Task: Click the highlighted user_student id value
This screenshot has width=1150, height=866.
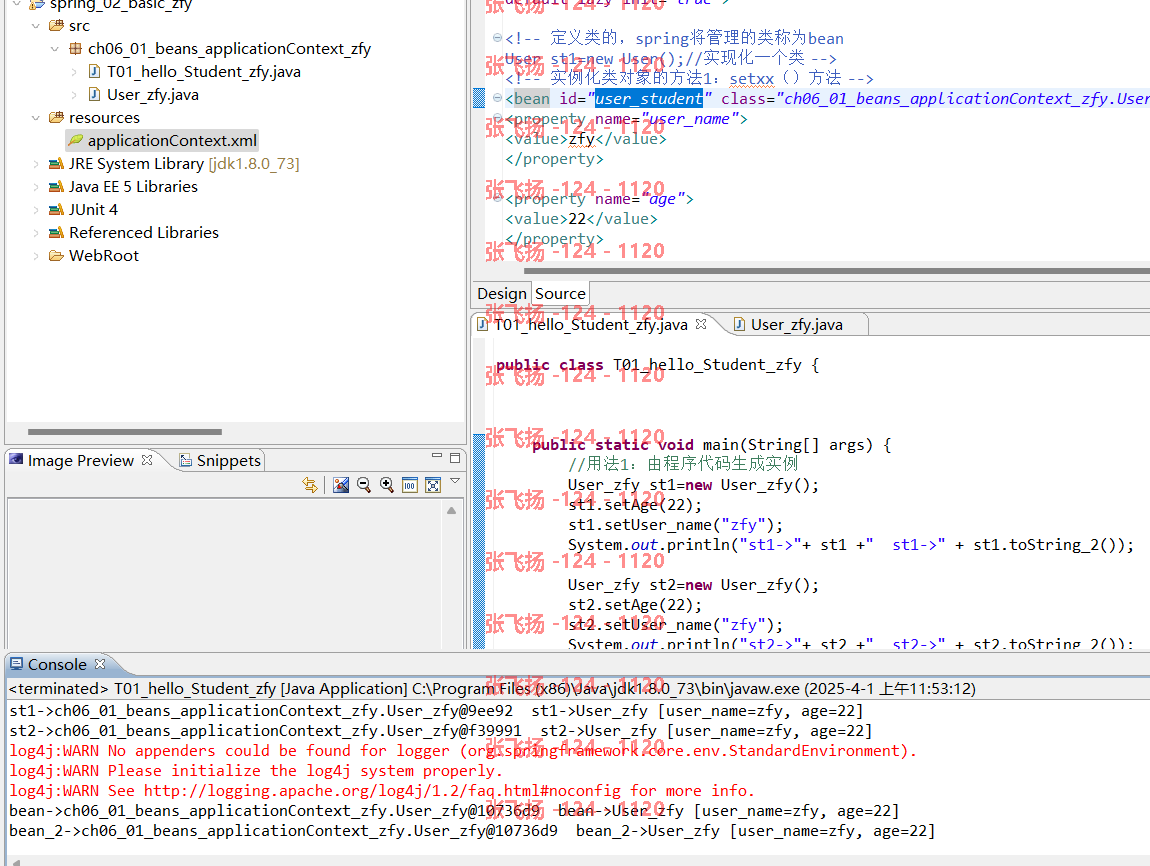Action: (x=648, y=98)
